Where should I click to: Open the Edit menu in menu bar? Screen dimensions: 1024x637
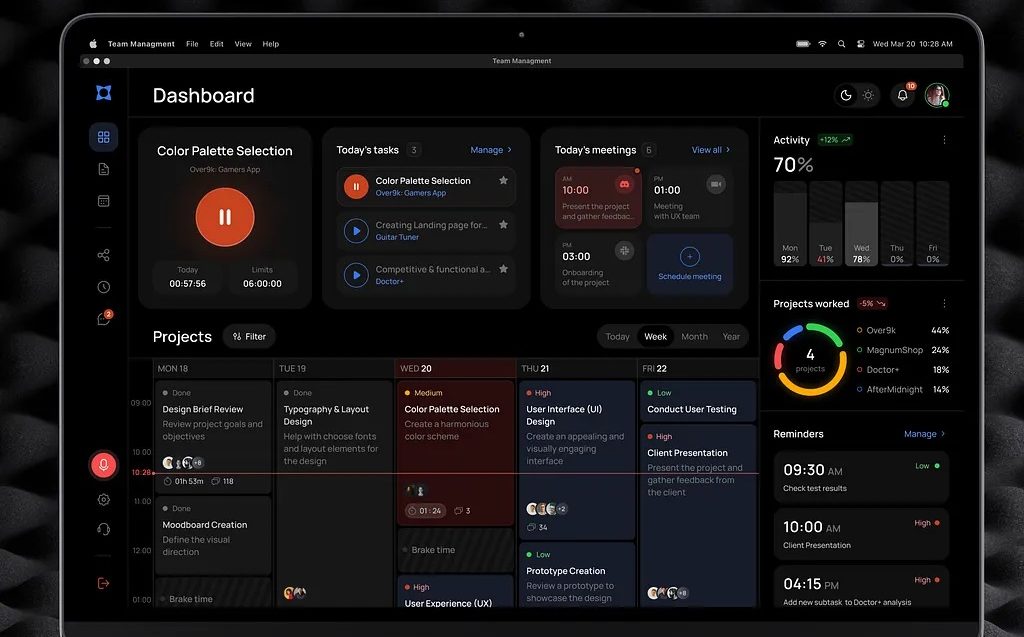click(x=217, y=44)
